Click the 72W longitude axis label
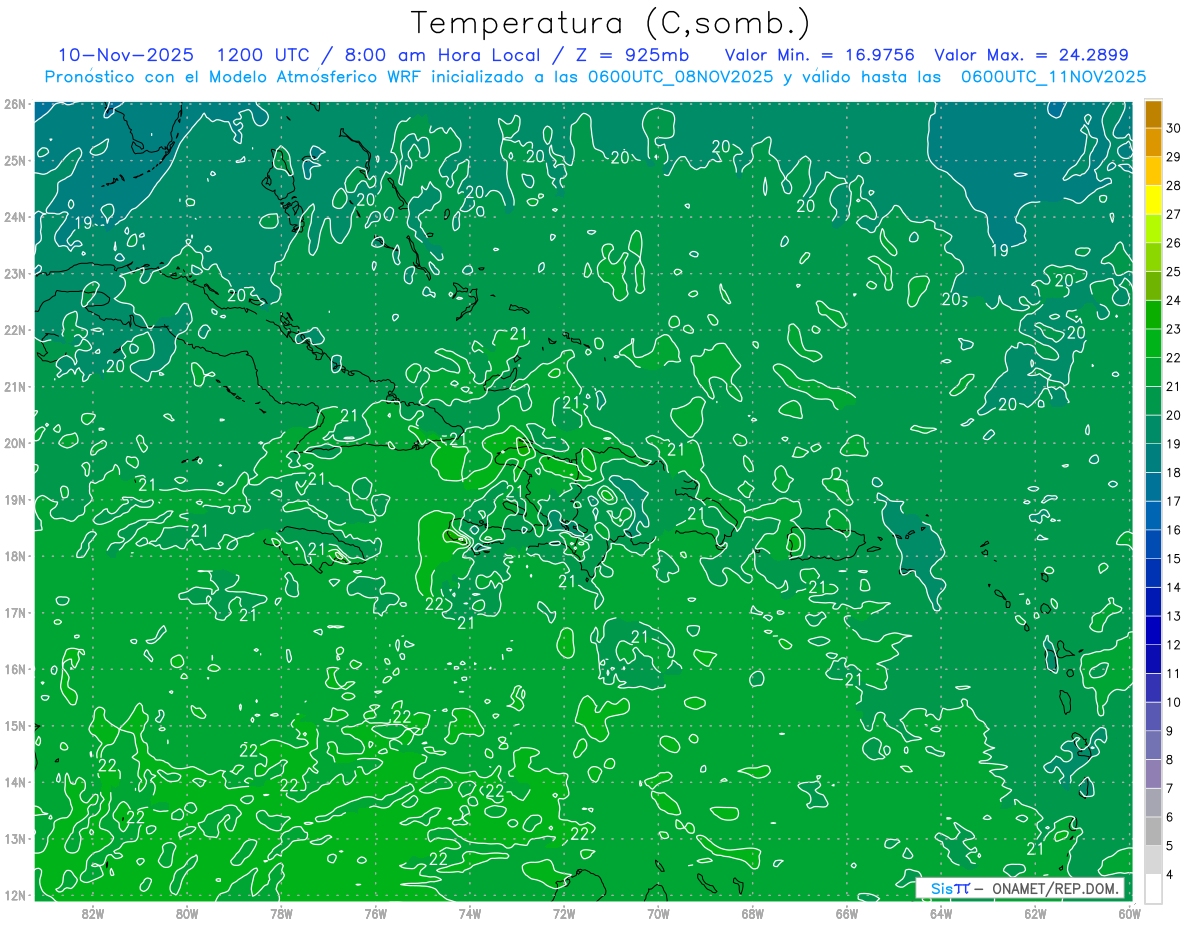The width and height of the screenshot is (1200, 927). (x=564, y=913)
